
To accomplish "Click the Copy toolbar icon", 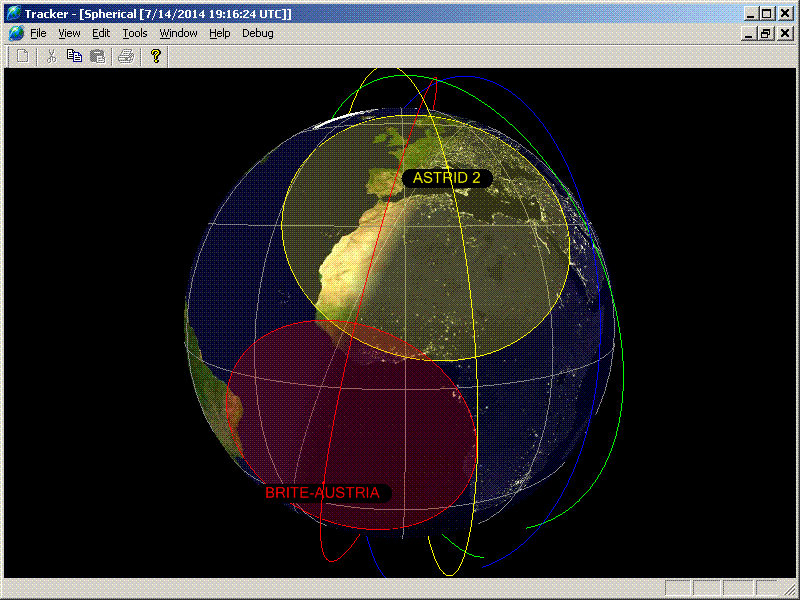I will tap(74, 56).
